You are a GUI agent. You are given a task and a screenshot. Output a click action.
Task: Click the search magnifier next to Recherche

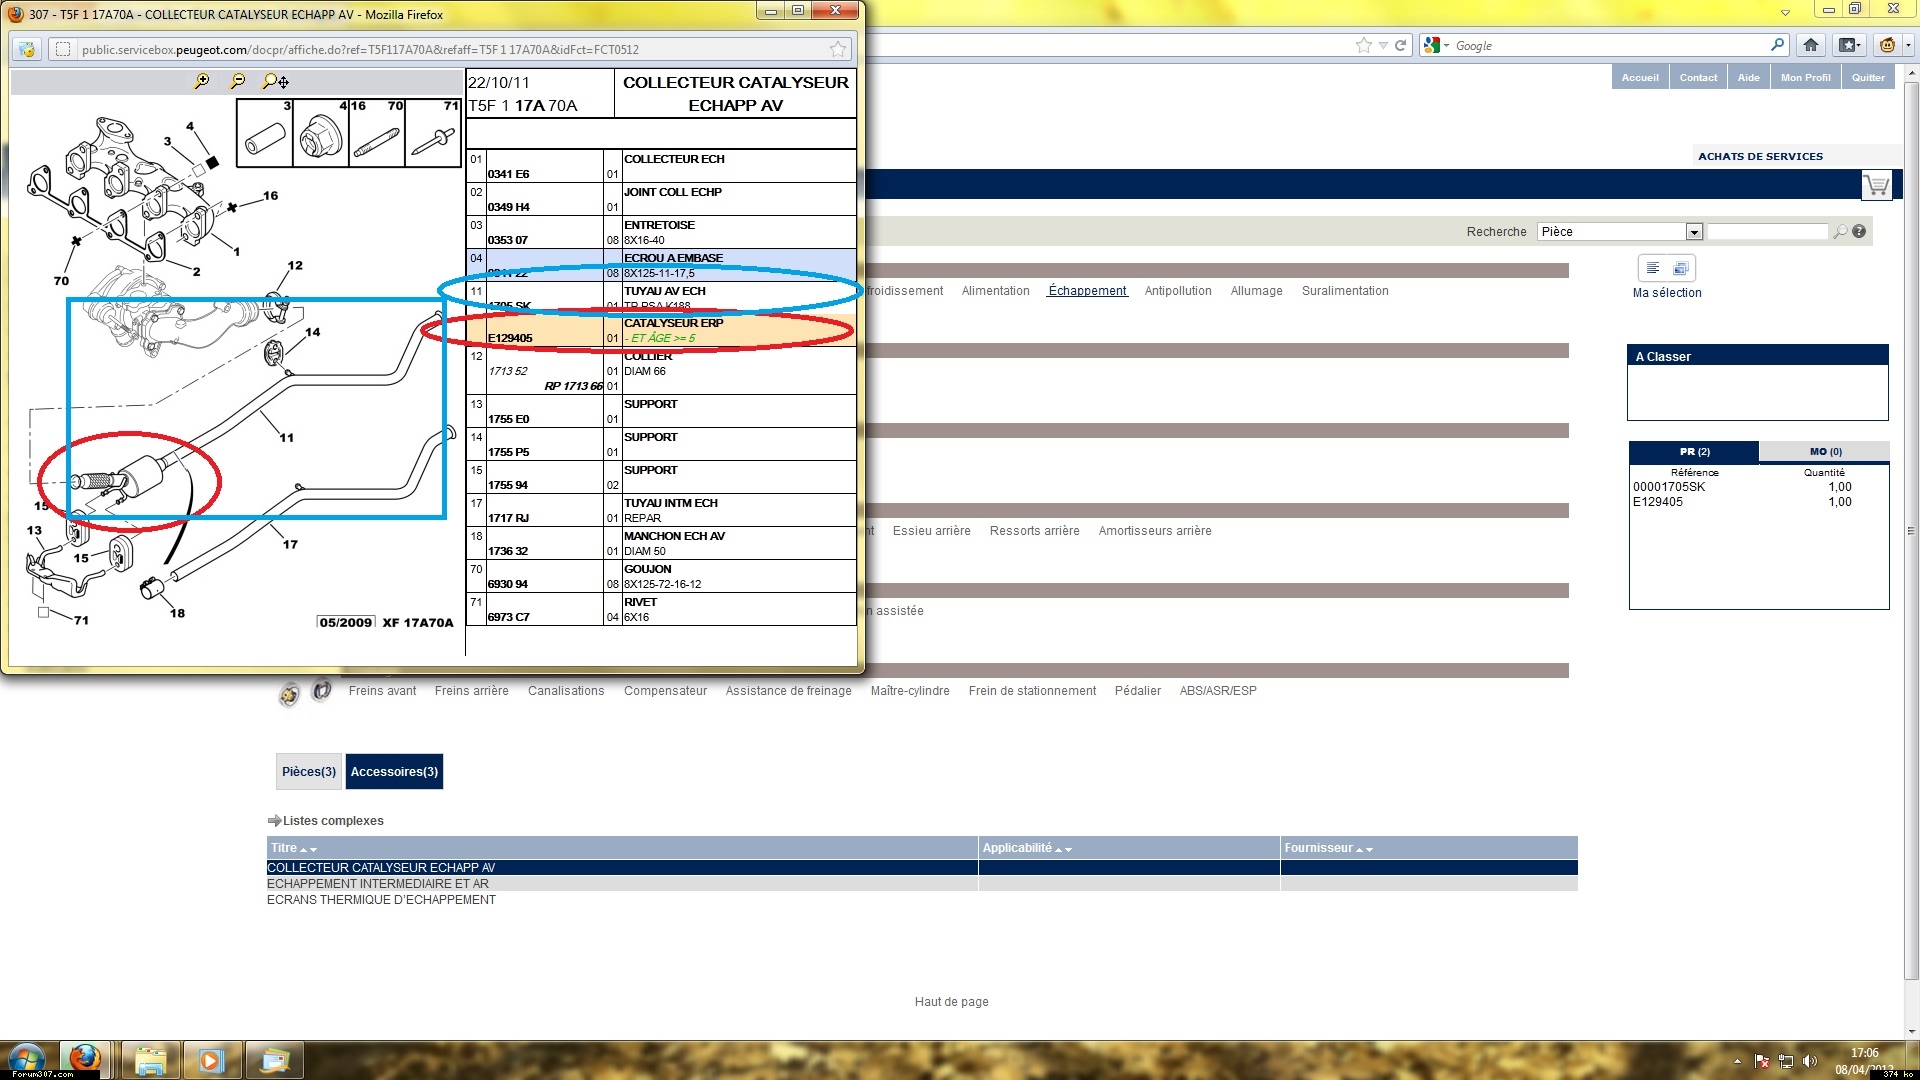coord(1840,232)
